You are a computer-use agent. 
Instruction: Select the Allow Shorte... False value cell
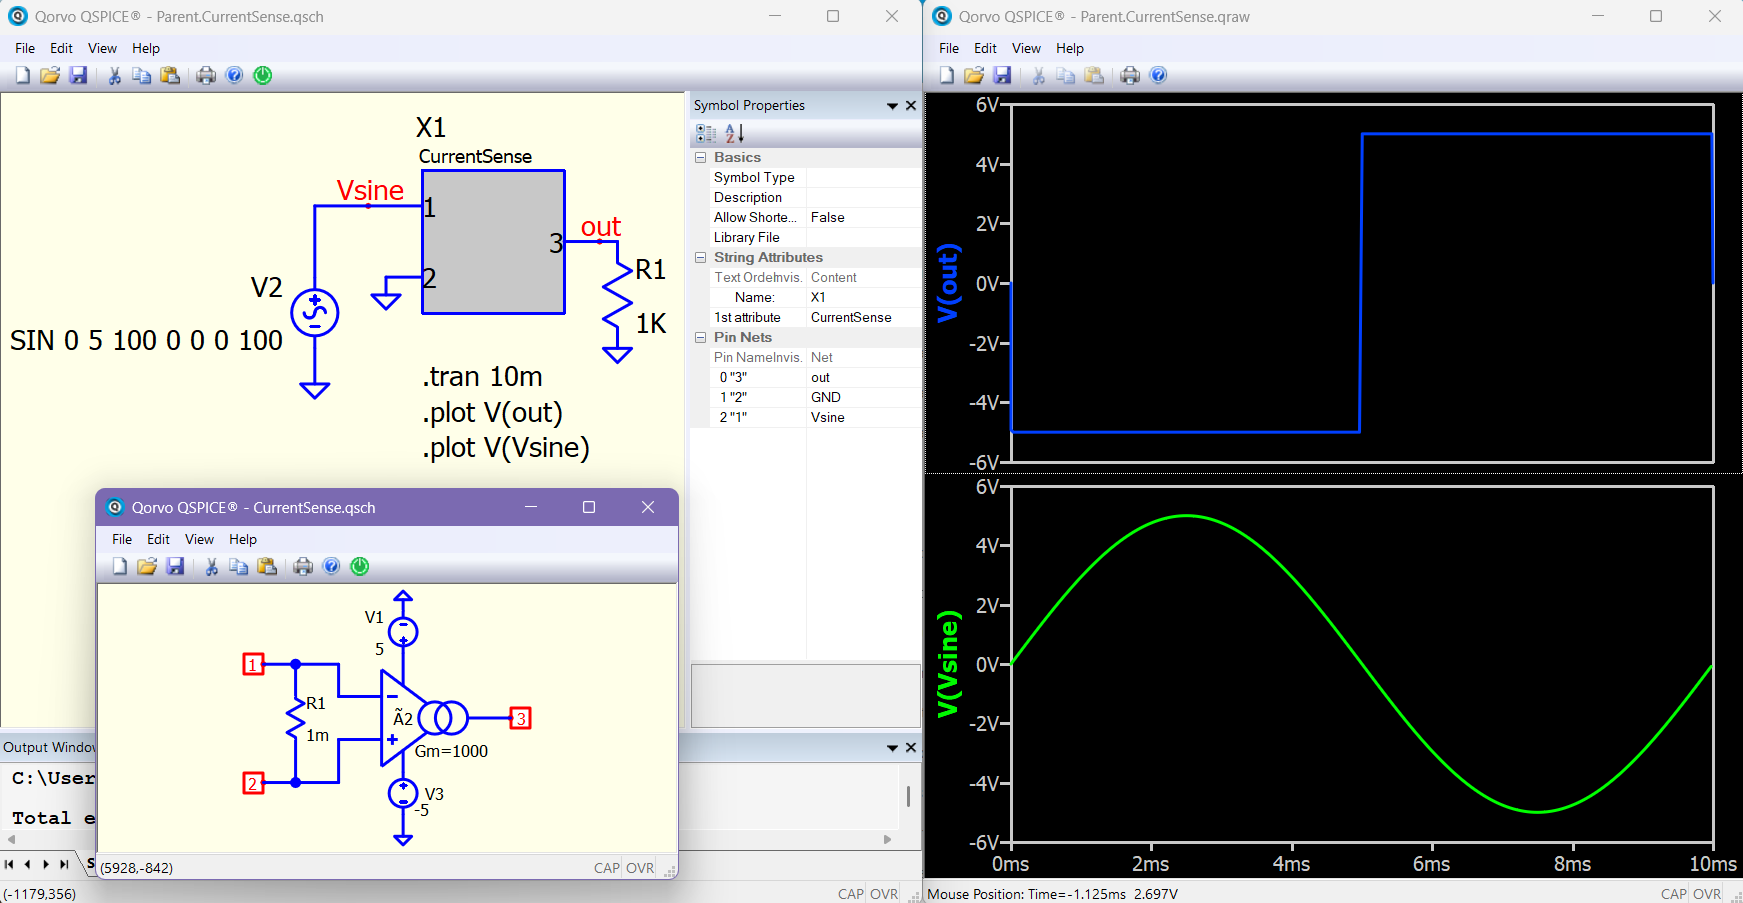click(x=864, y=217)
